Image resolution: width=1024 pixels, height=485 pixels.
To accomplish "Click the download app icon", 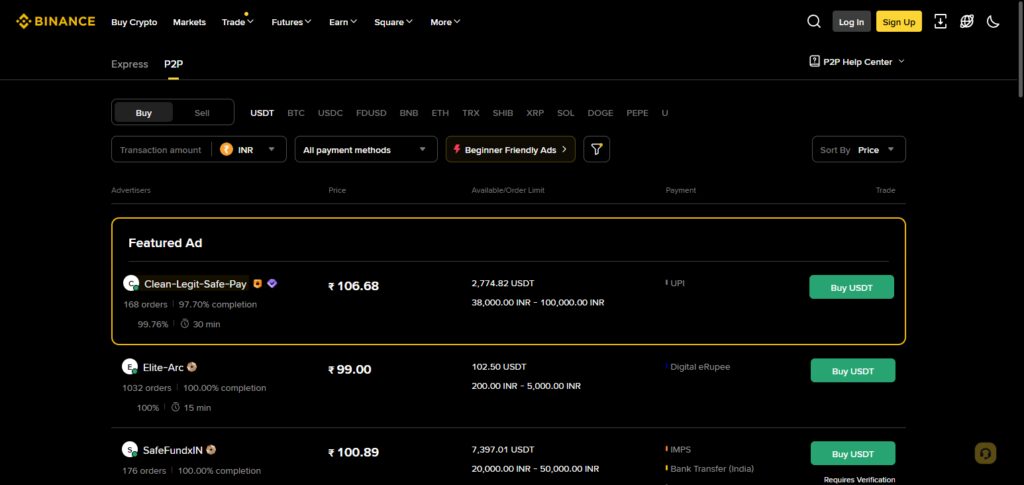I will tap(940, 22).
